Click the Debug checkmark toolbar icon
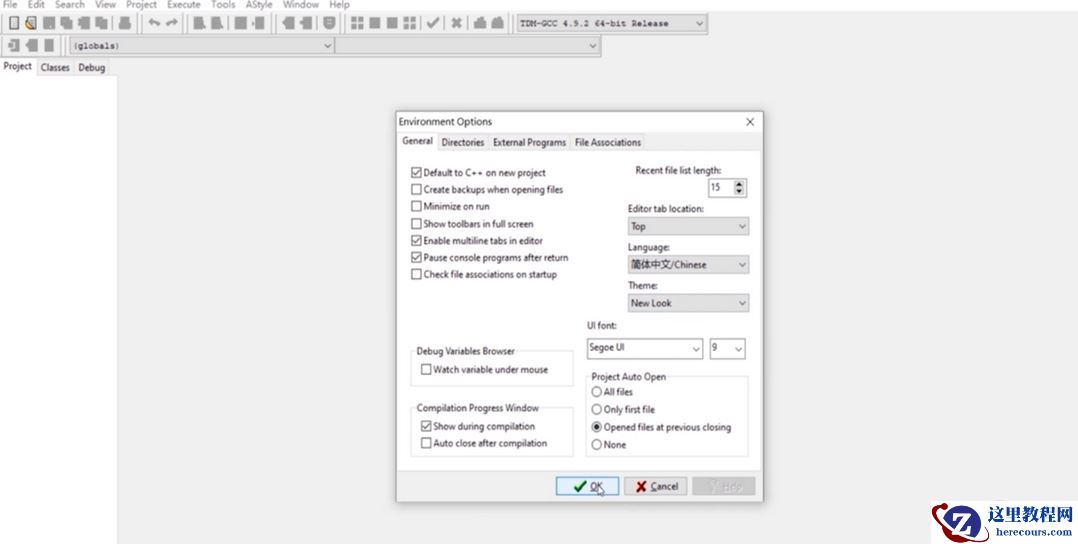 tap(432, 23)
